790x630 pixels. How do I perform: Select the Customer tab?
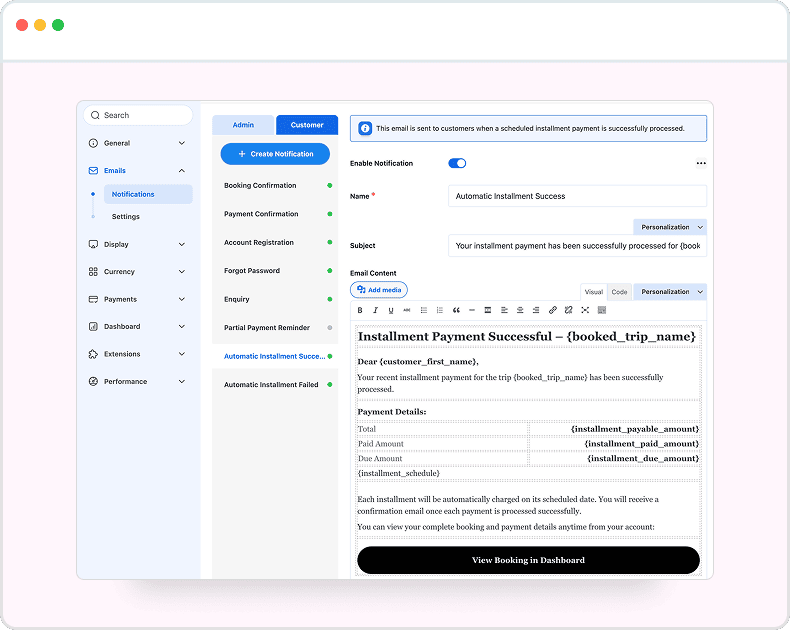307,125
